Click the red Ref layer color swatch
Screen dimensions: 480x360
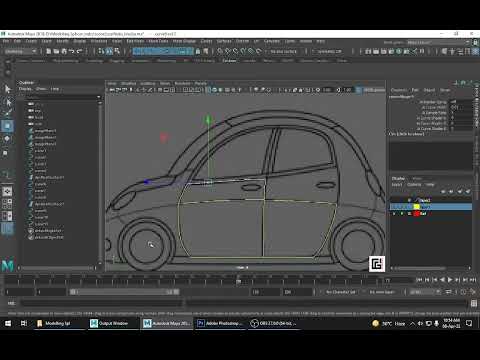(x=417, y=213)
